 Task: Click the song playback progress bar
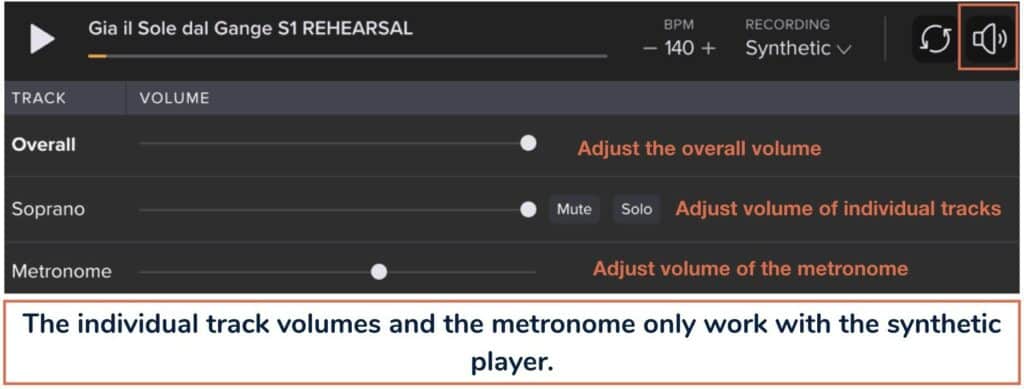click(347, 57)
